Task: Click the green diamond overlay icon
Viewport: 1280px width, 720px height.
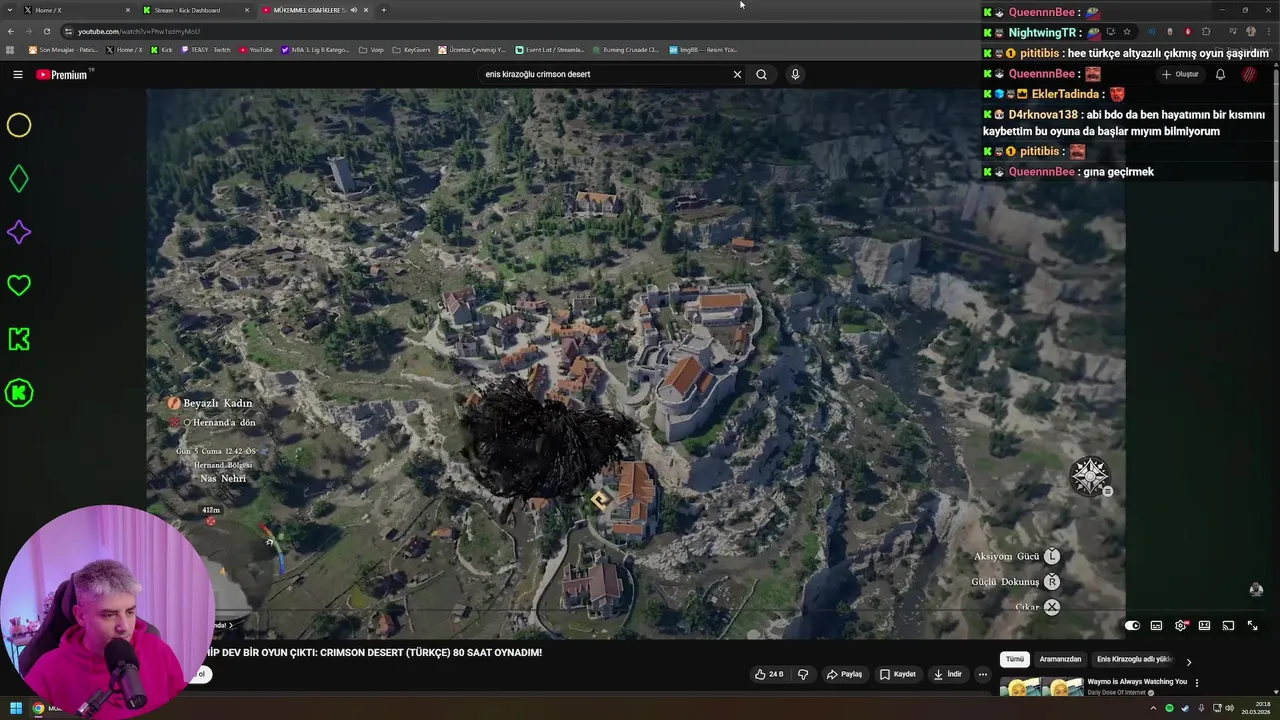Action: [19, 179]
